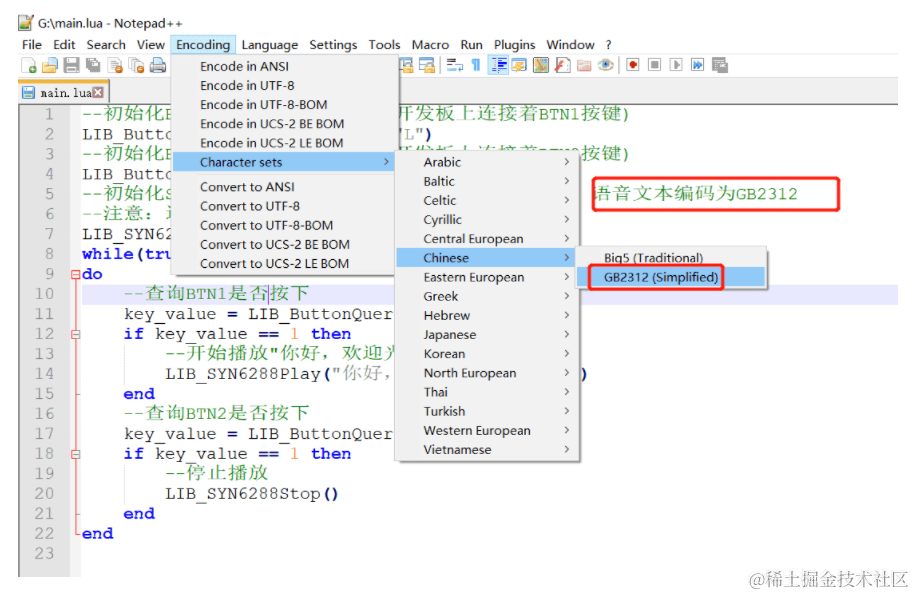The height and width of the screenshot is (596, 915).
Task: Select the main.lua document tab
Action: tap(64, 92)
